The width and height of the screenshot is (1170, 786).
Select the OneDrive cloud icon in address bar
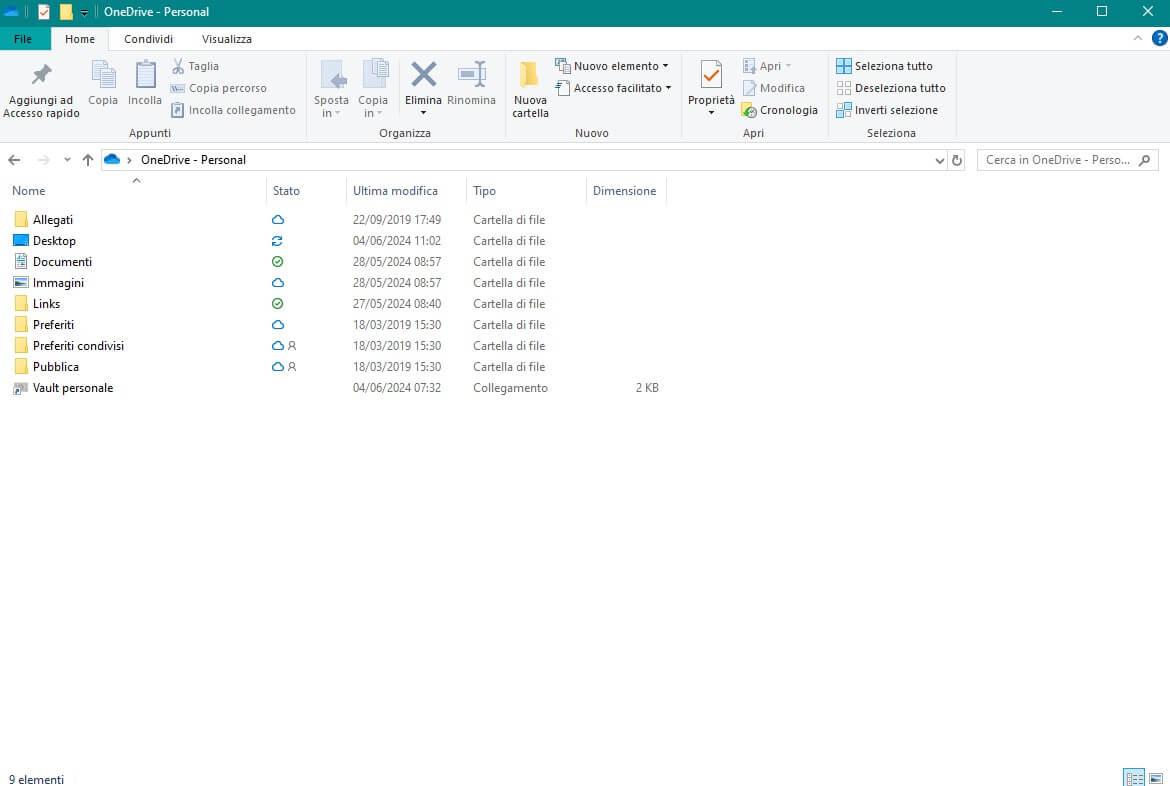(x=112, y=158)
